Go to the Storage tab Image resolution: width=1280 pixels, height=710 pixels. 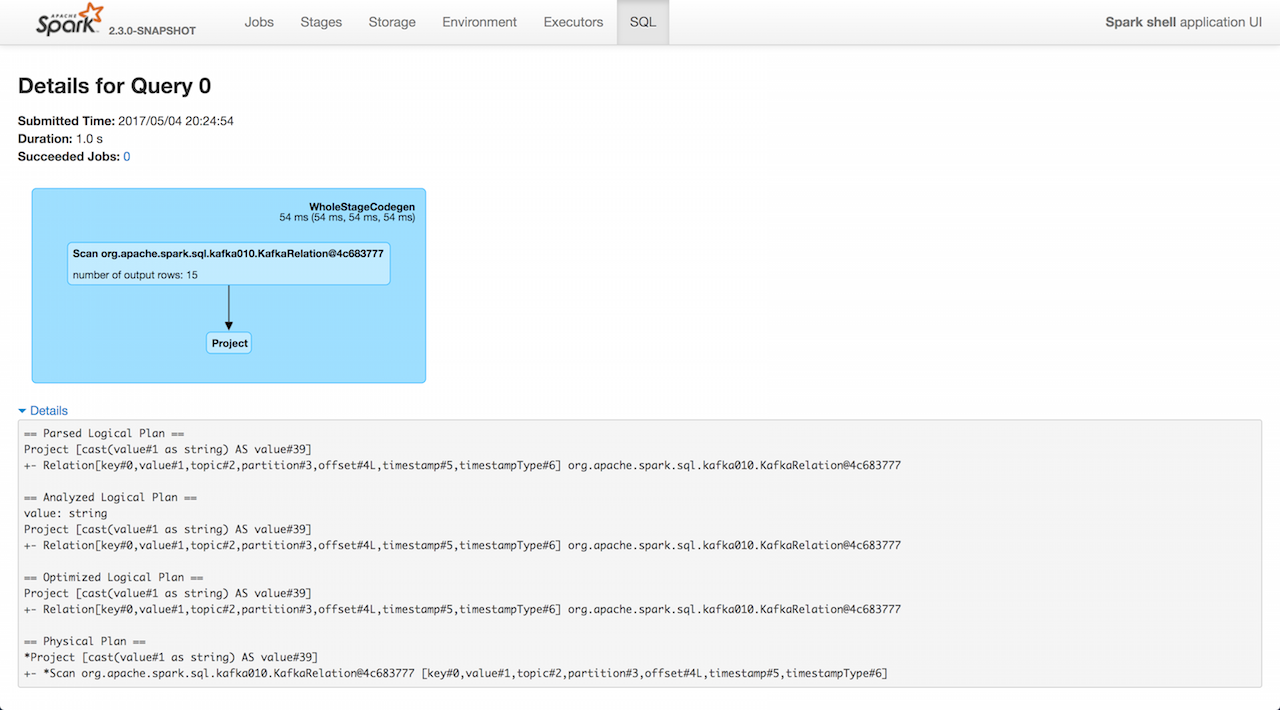coord(392,22)
